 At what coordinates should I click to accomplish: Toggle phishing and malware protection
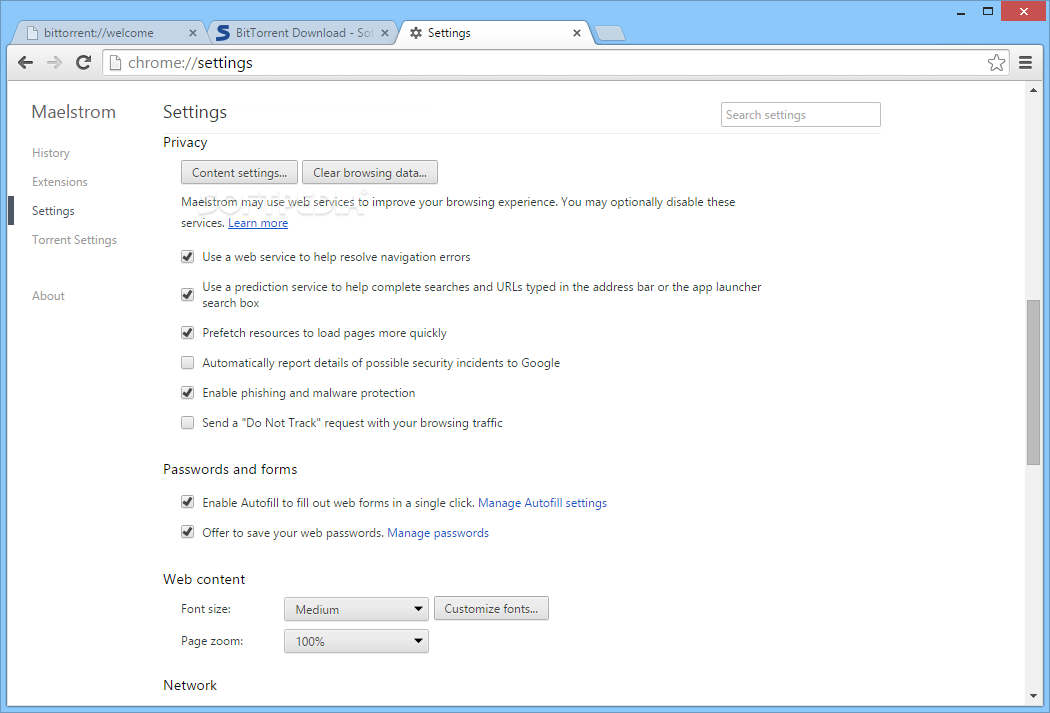188,393
